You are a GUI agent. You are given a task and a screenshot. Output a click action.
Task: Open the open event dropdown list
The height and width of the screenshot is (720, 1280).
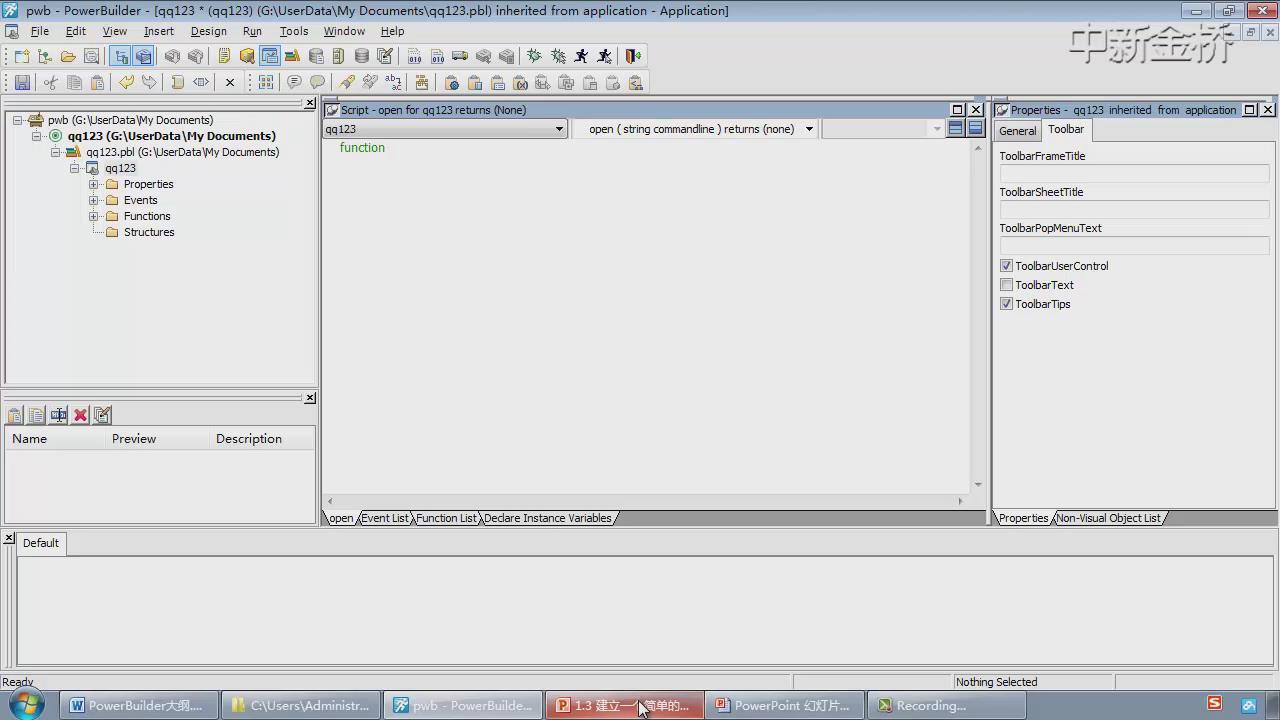tap(809, 129)
